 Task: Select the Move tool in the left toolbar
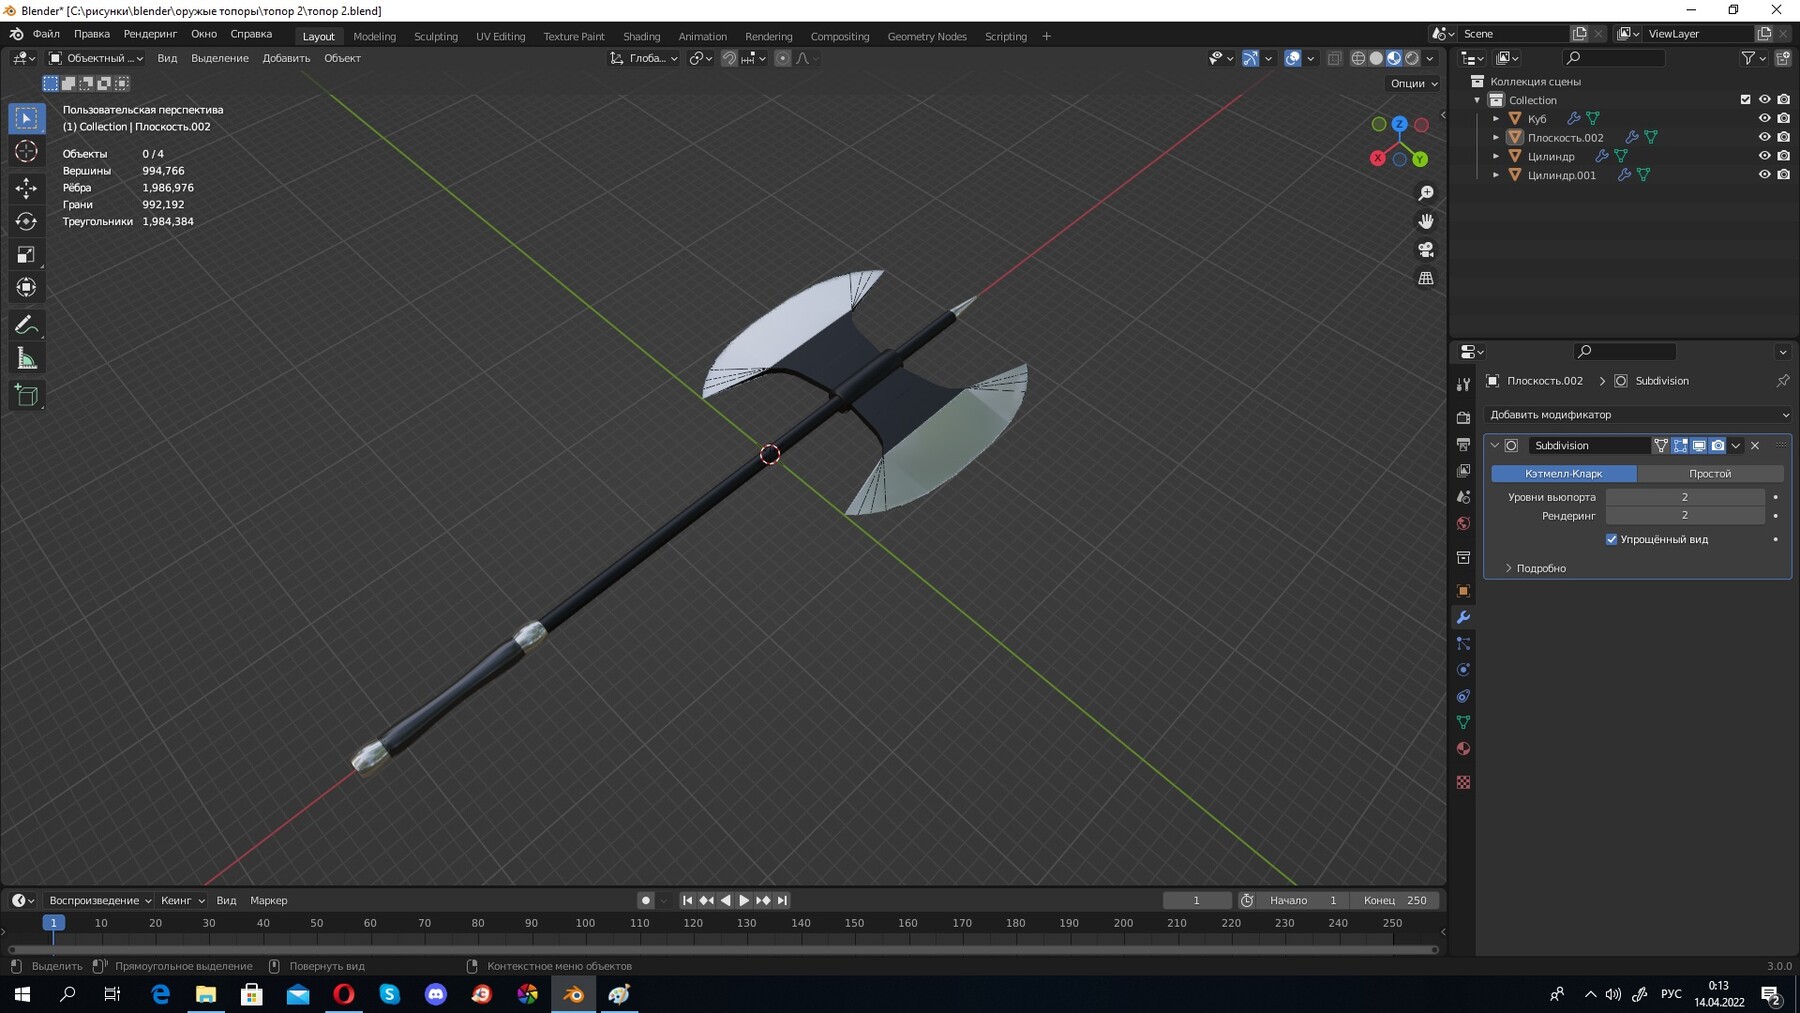pyautogui.click(x=27, y=186)
